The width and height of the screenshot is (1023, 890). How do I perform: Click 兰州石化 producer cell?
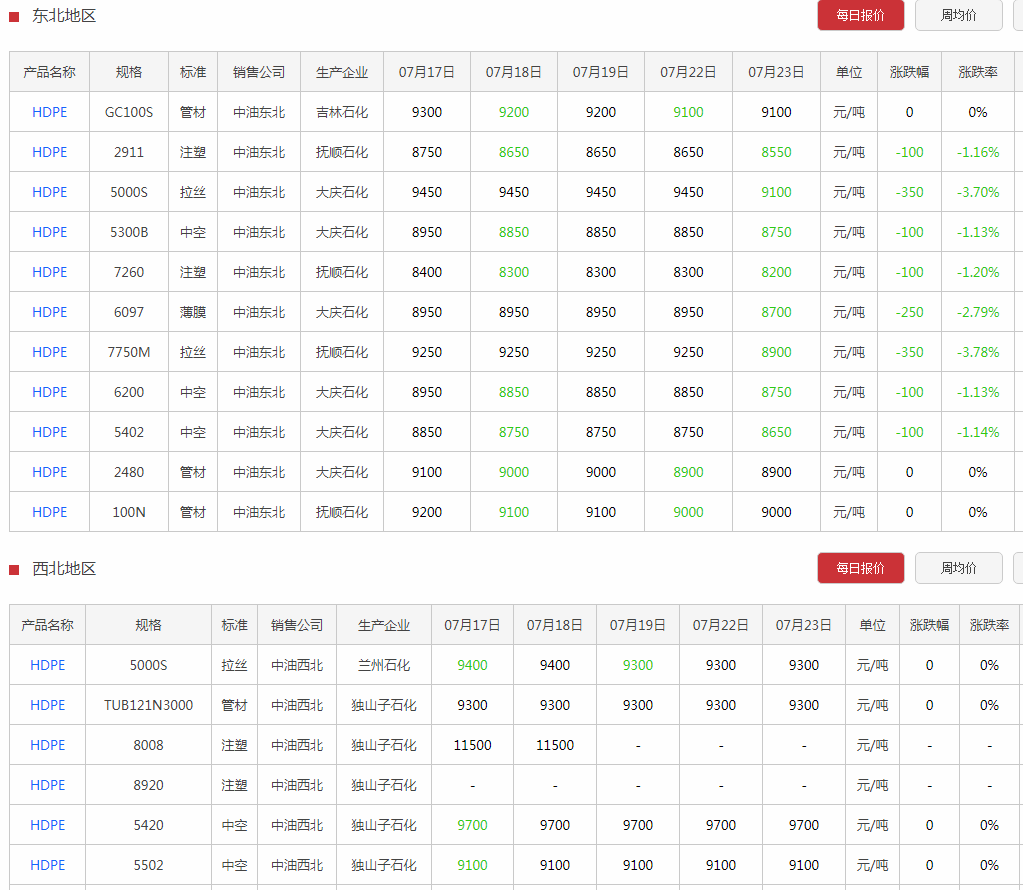coord(384,666)
